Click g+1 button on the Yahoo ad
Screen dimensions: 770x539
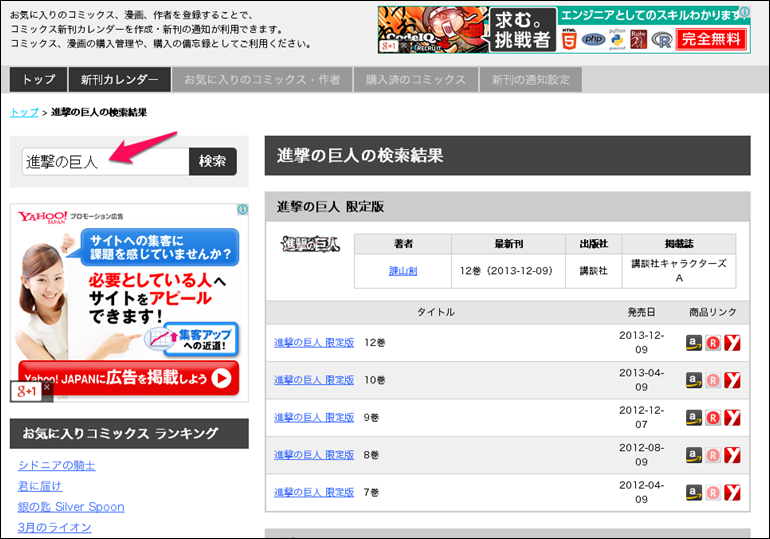point(26,389)
